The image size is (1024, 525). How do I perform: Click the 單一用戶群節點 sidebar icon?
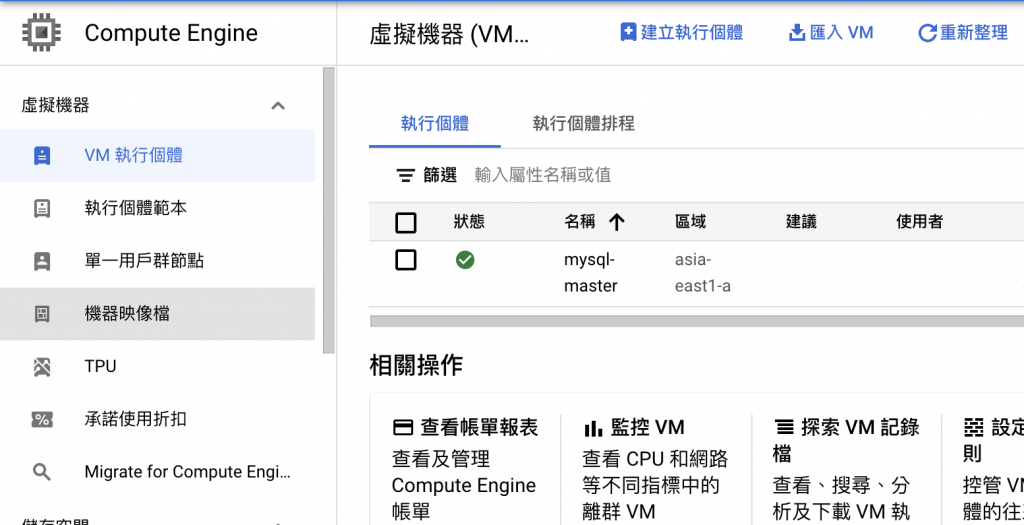pyautogui.click(x=42, y=261)
